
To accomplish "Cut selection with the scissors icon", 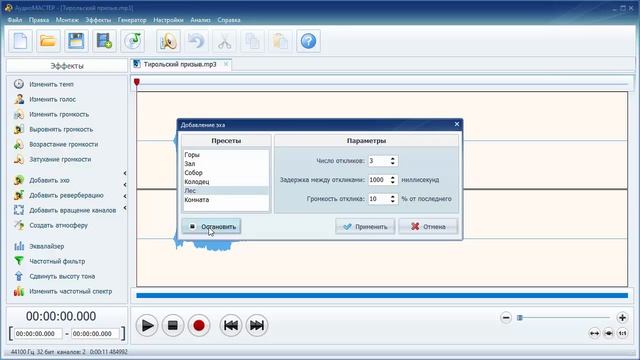I will pyautogui.click(x=224, y=41).
